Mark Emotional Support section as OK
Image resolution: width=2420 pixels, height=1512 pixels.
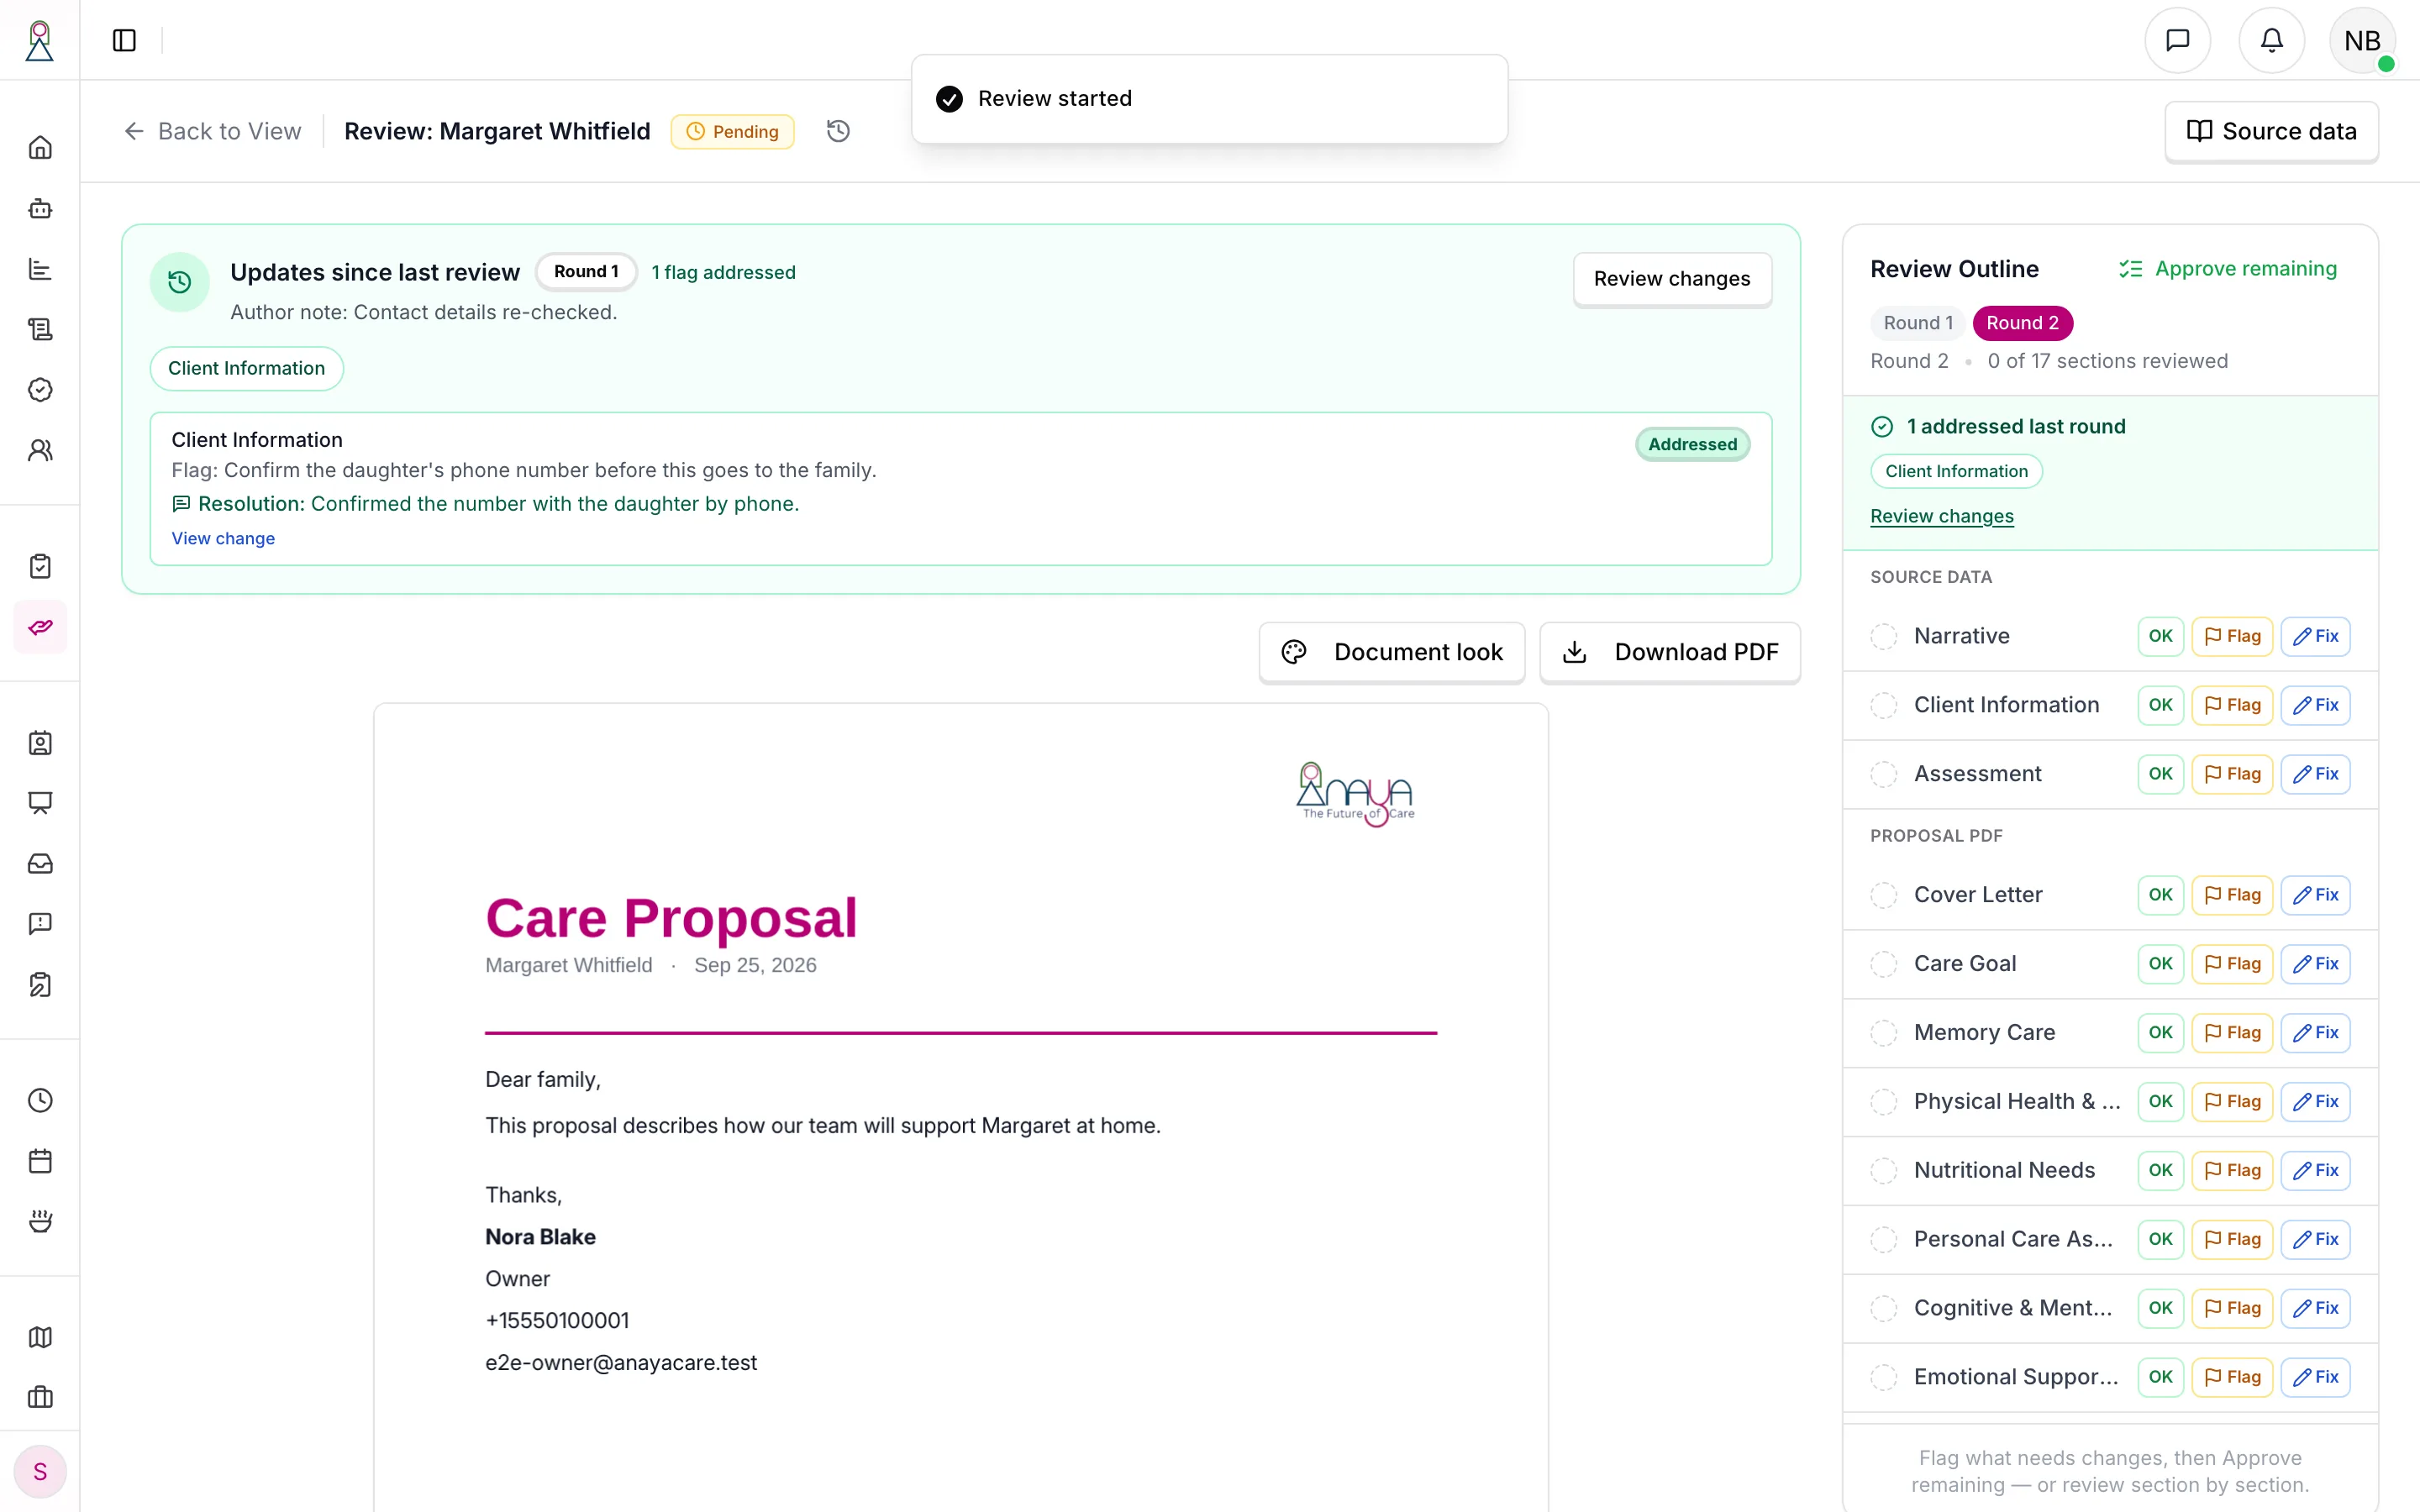(x=2160, y=1377)
